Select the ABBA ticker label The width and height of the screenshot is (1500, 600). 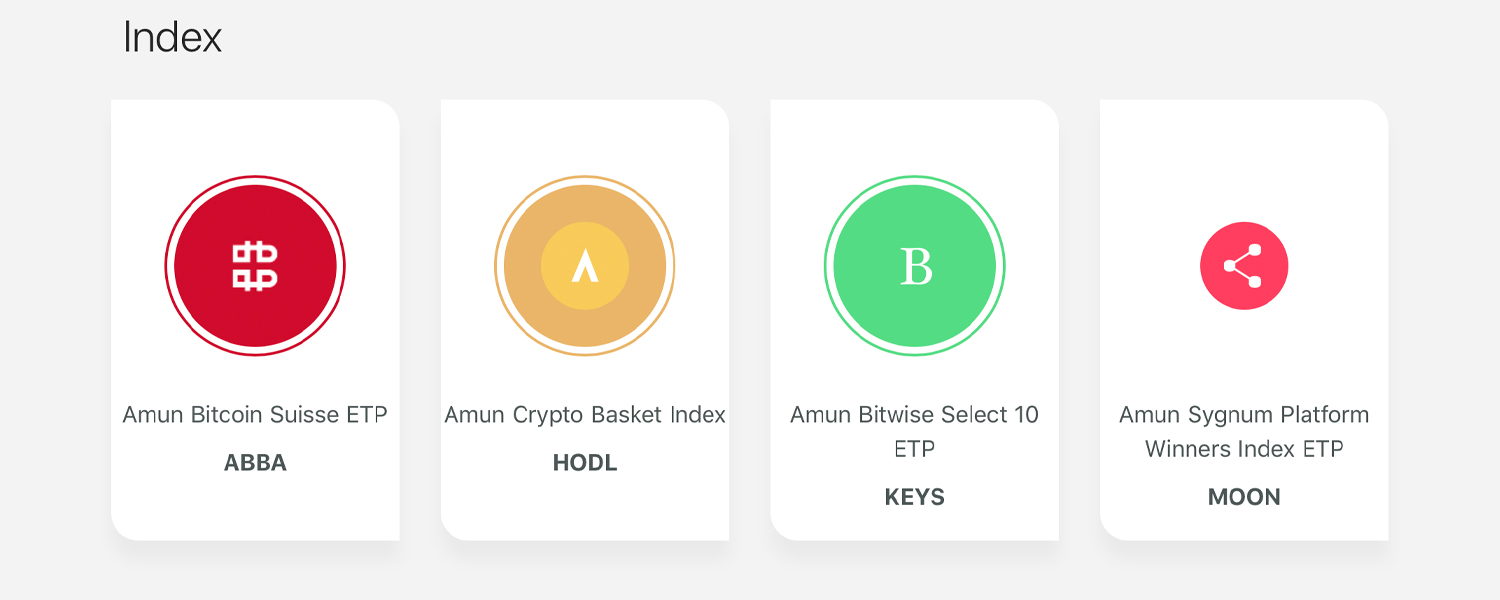(255, 463)
